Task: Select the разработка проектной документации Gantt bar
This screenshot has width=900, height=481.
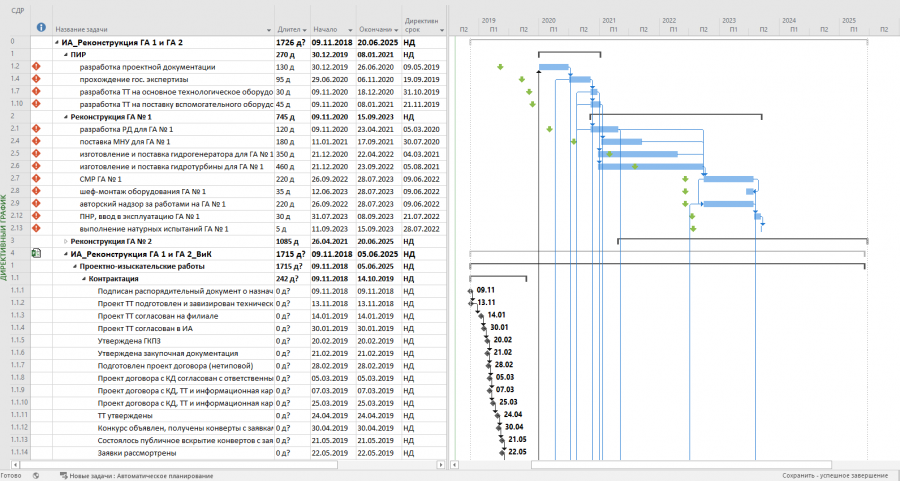Action: click(x=553, y=67)
